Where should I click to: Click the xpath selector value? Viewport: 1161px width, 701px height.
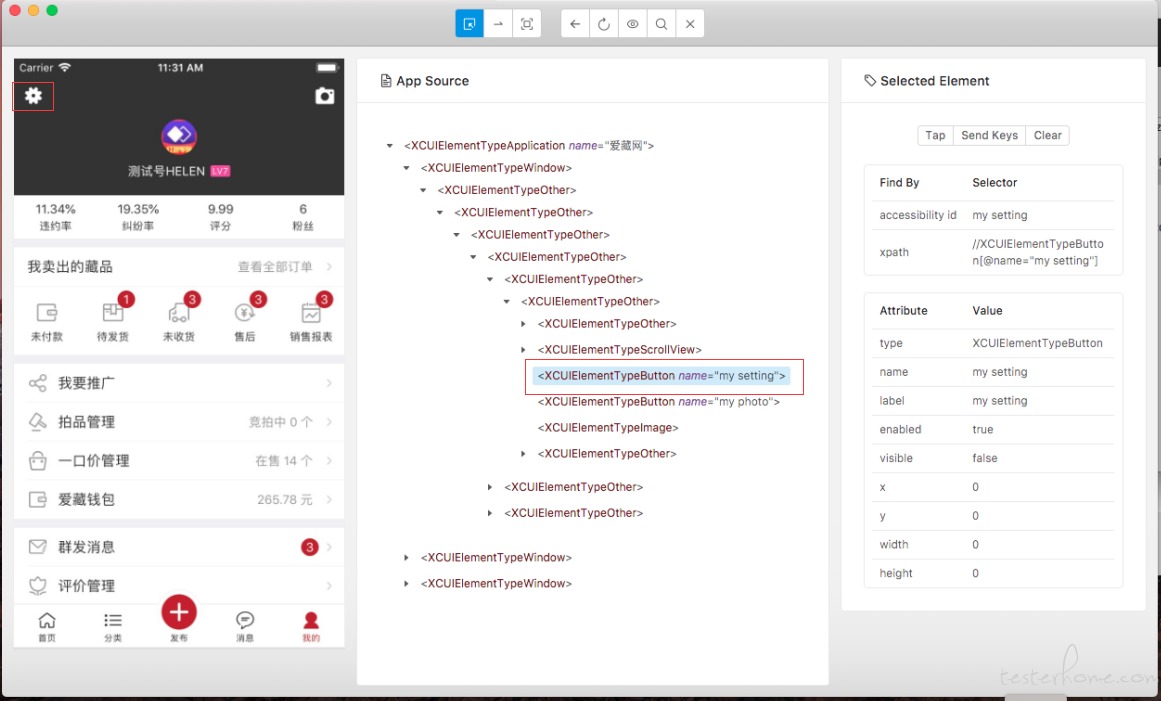pos(1037,252)
